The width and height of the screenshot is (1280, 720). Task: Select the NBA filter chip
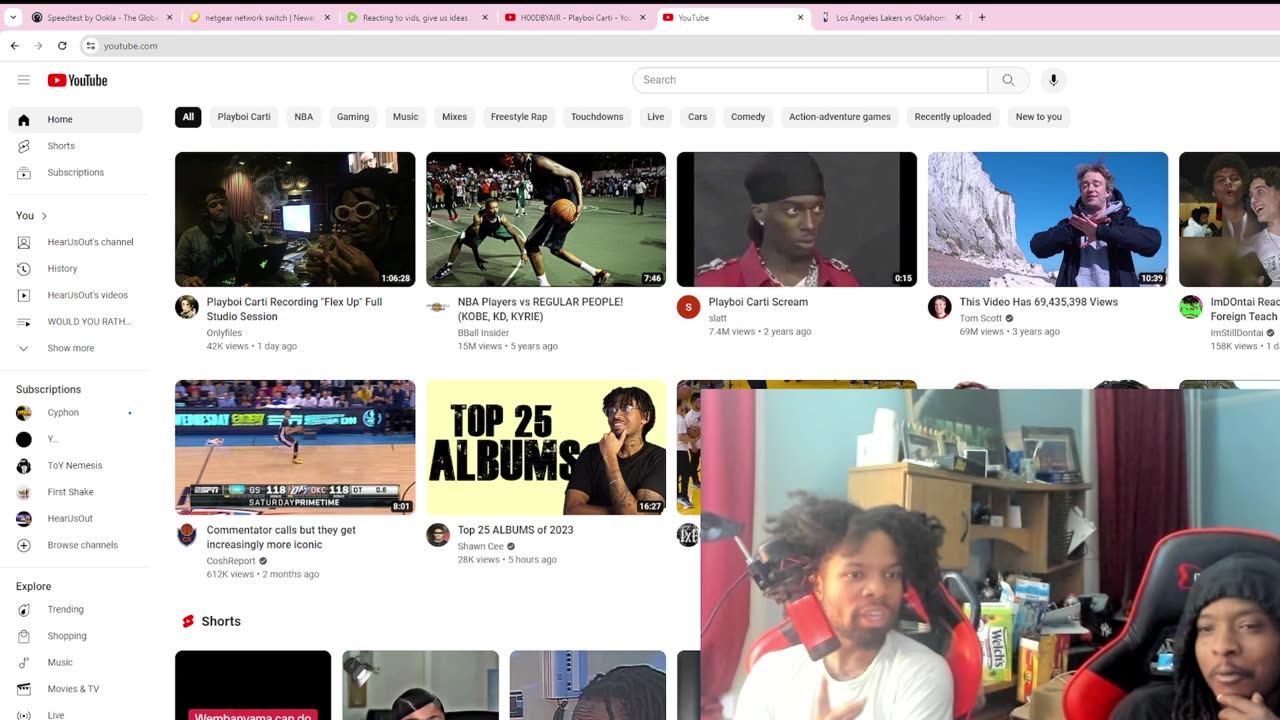(x=304, y=117)
